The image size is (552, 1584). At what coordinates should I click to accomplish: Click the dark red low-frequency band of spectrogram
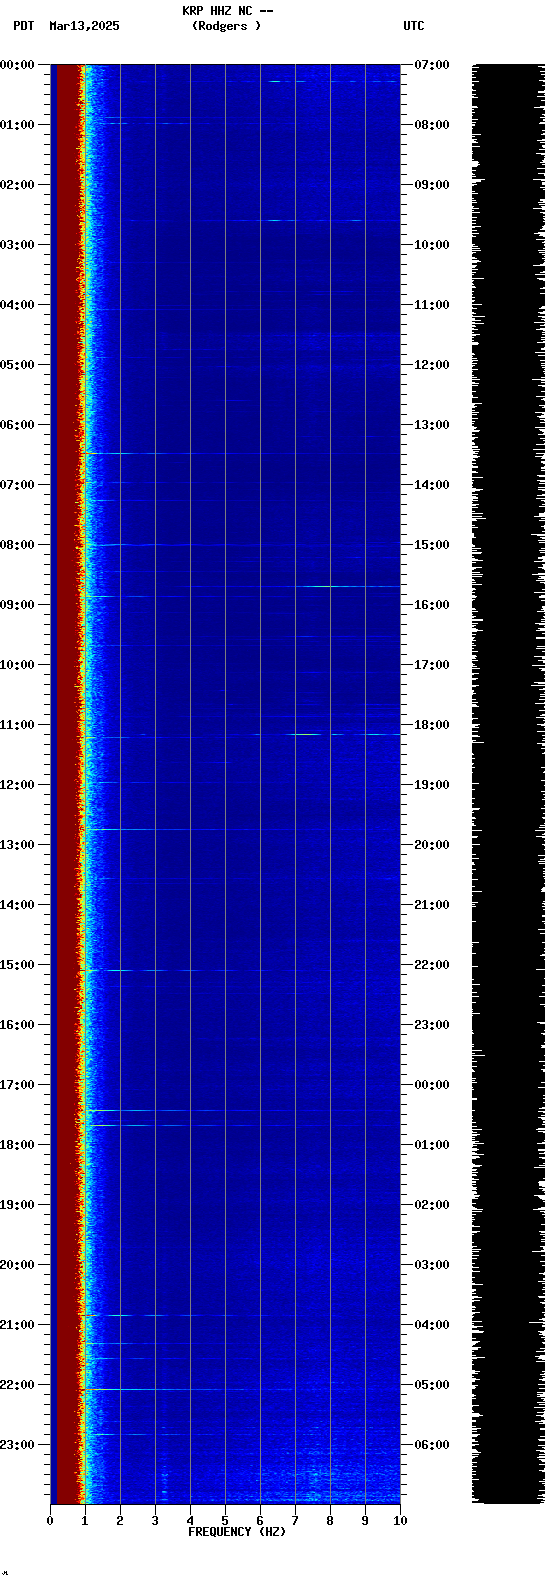(x=67, y=783)
